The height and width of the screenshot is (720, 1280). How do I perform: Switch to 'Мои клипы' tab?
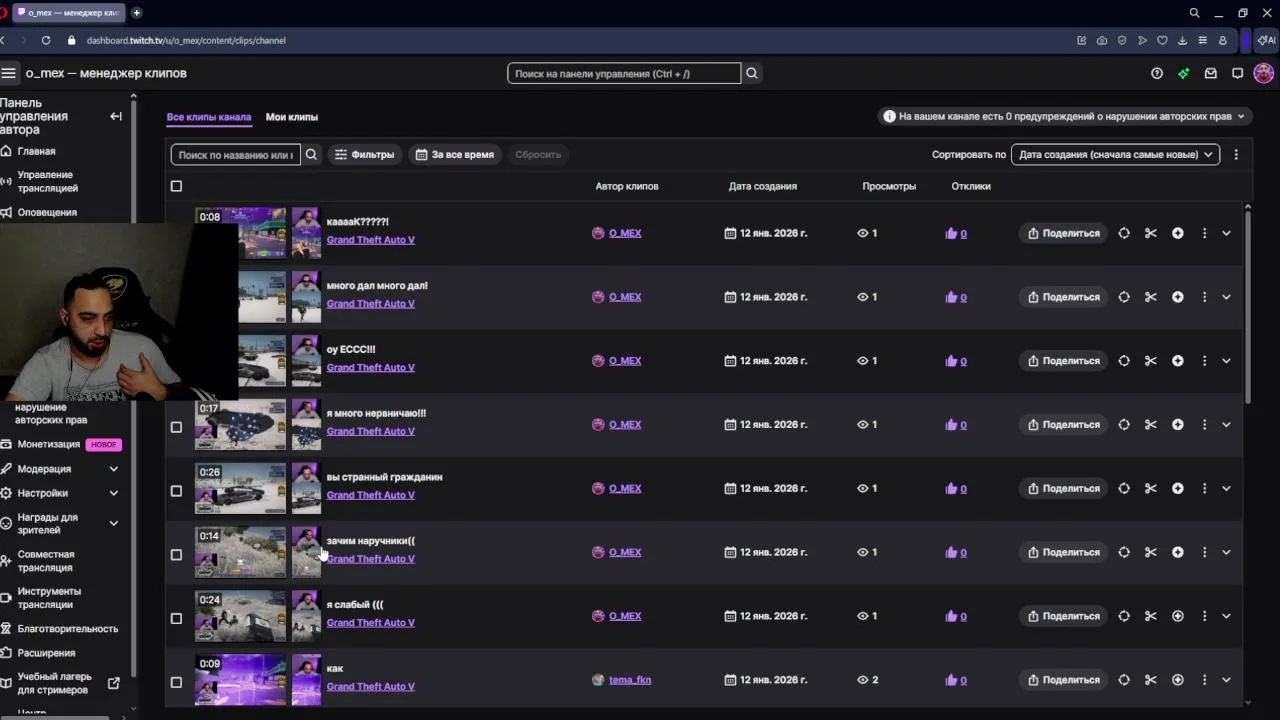pos(292,117)
